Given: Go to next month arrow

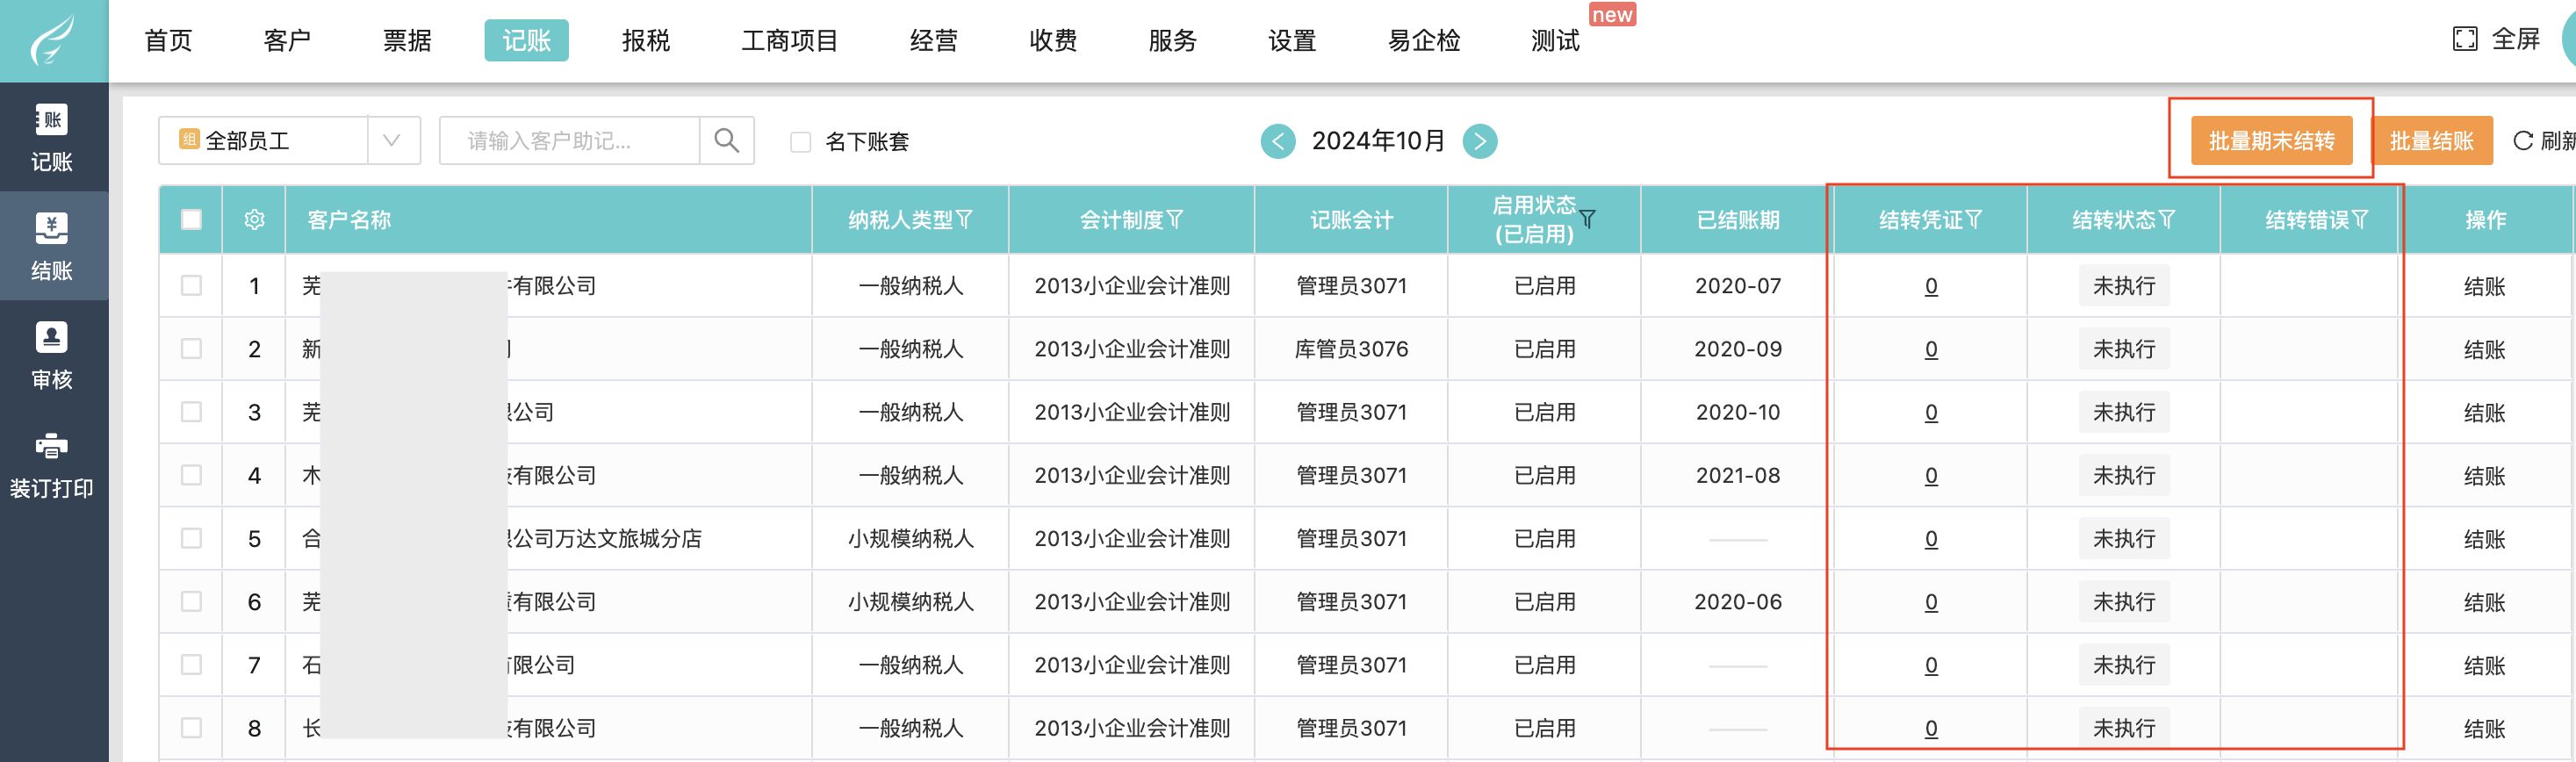Looking at the screenshot, I should click(1480, 141).
